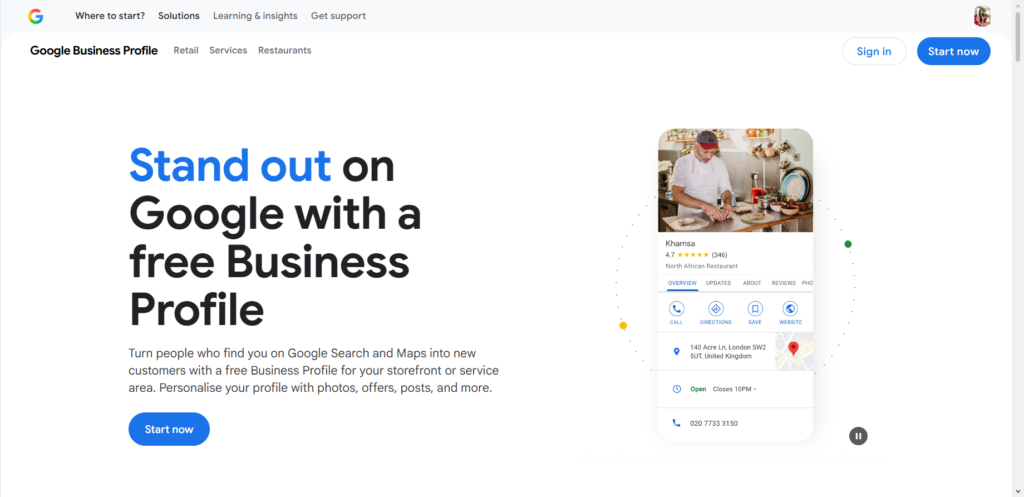Screen dimensions: 1024x497
Task: Click the clock icon beside Open hours
Action: [x=676, y=388]
